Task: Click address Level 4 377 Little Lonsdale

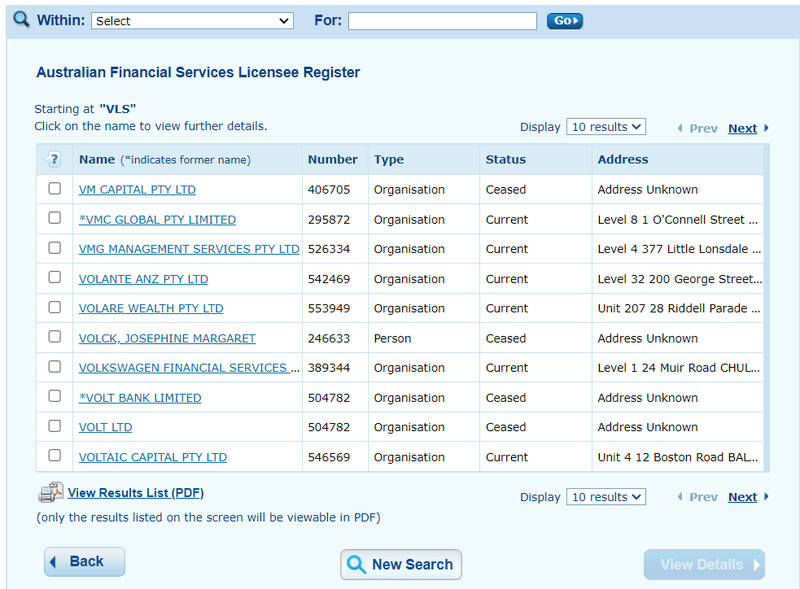Action: tap(680, 249)
